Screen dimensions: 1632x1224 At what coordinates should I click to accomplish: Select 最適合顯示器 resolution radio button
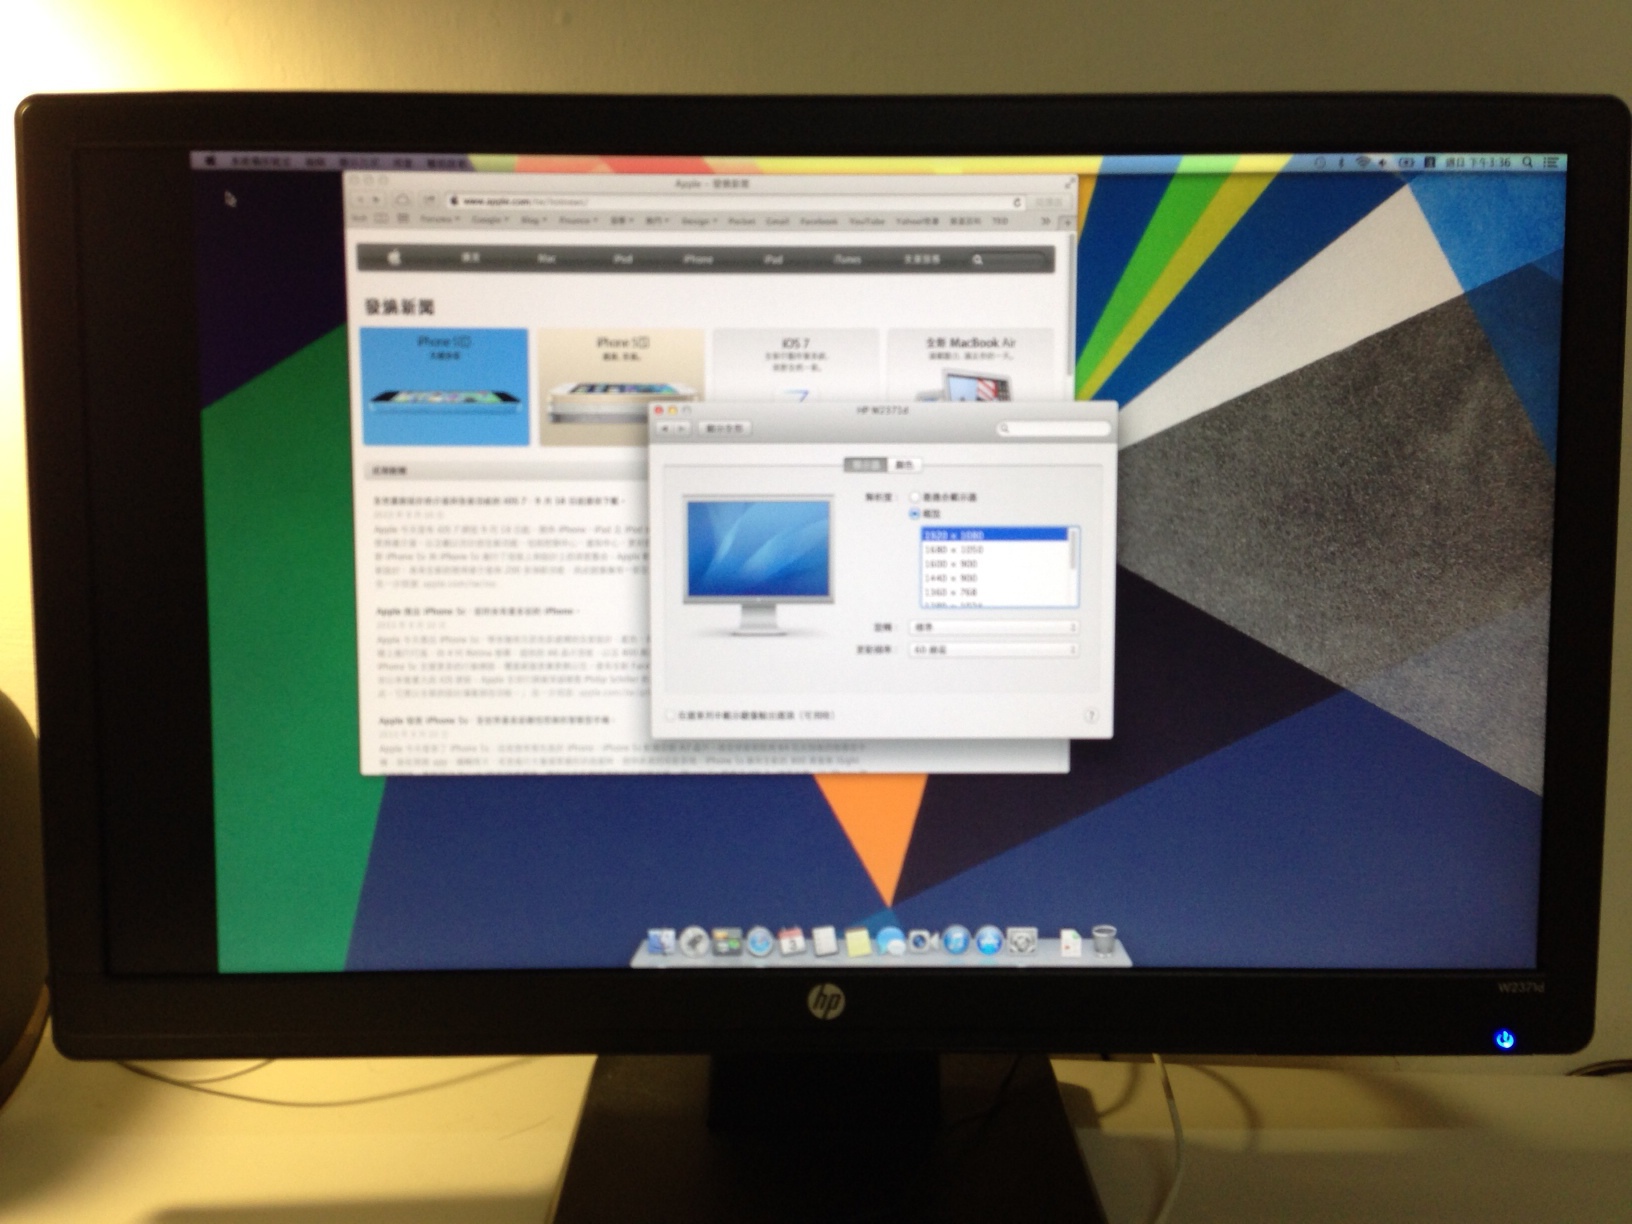(x=915, y=497)
